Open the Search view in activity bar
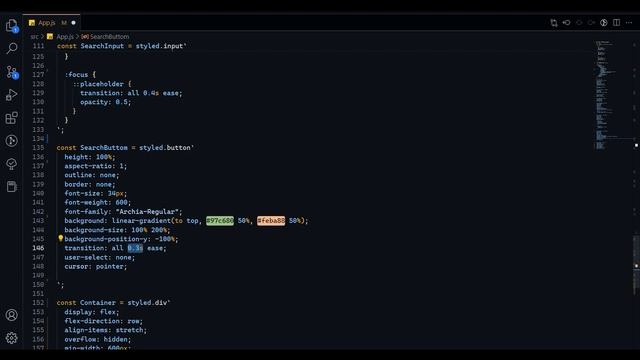640x360 pixels. pyautogui.click(x=11, y=48)
